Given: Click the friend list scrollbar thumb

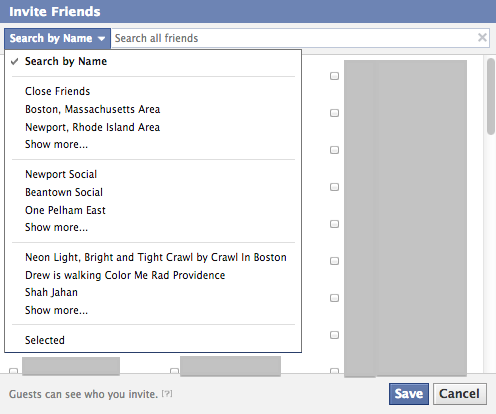Looking at the screenshot, I should pyautogui.click(x=491, y=96).
